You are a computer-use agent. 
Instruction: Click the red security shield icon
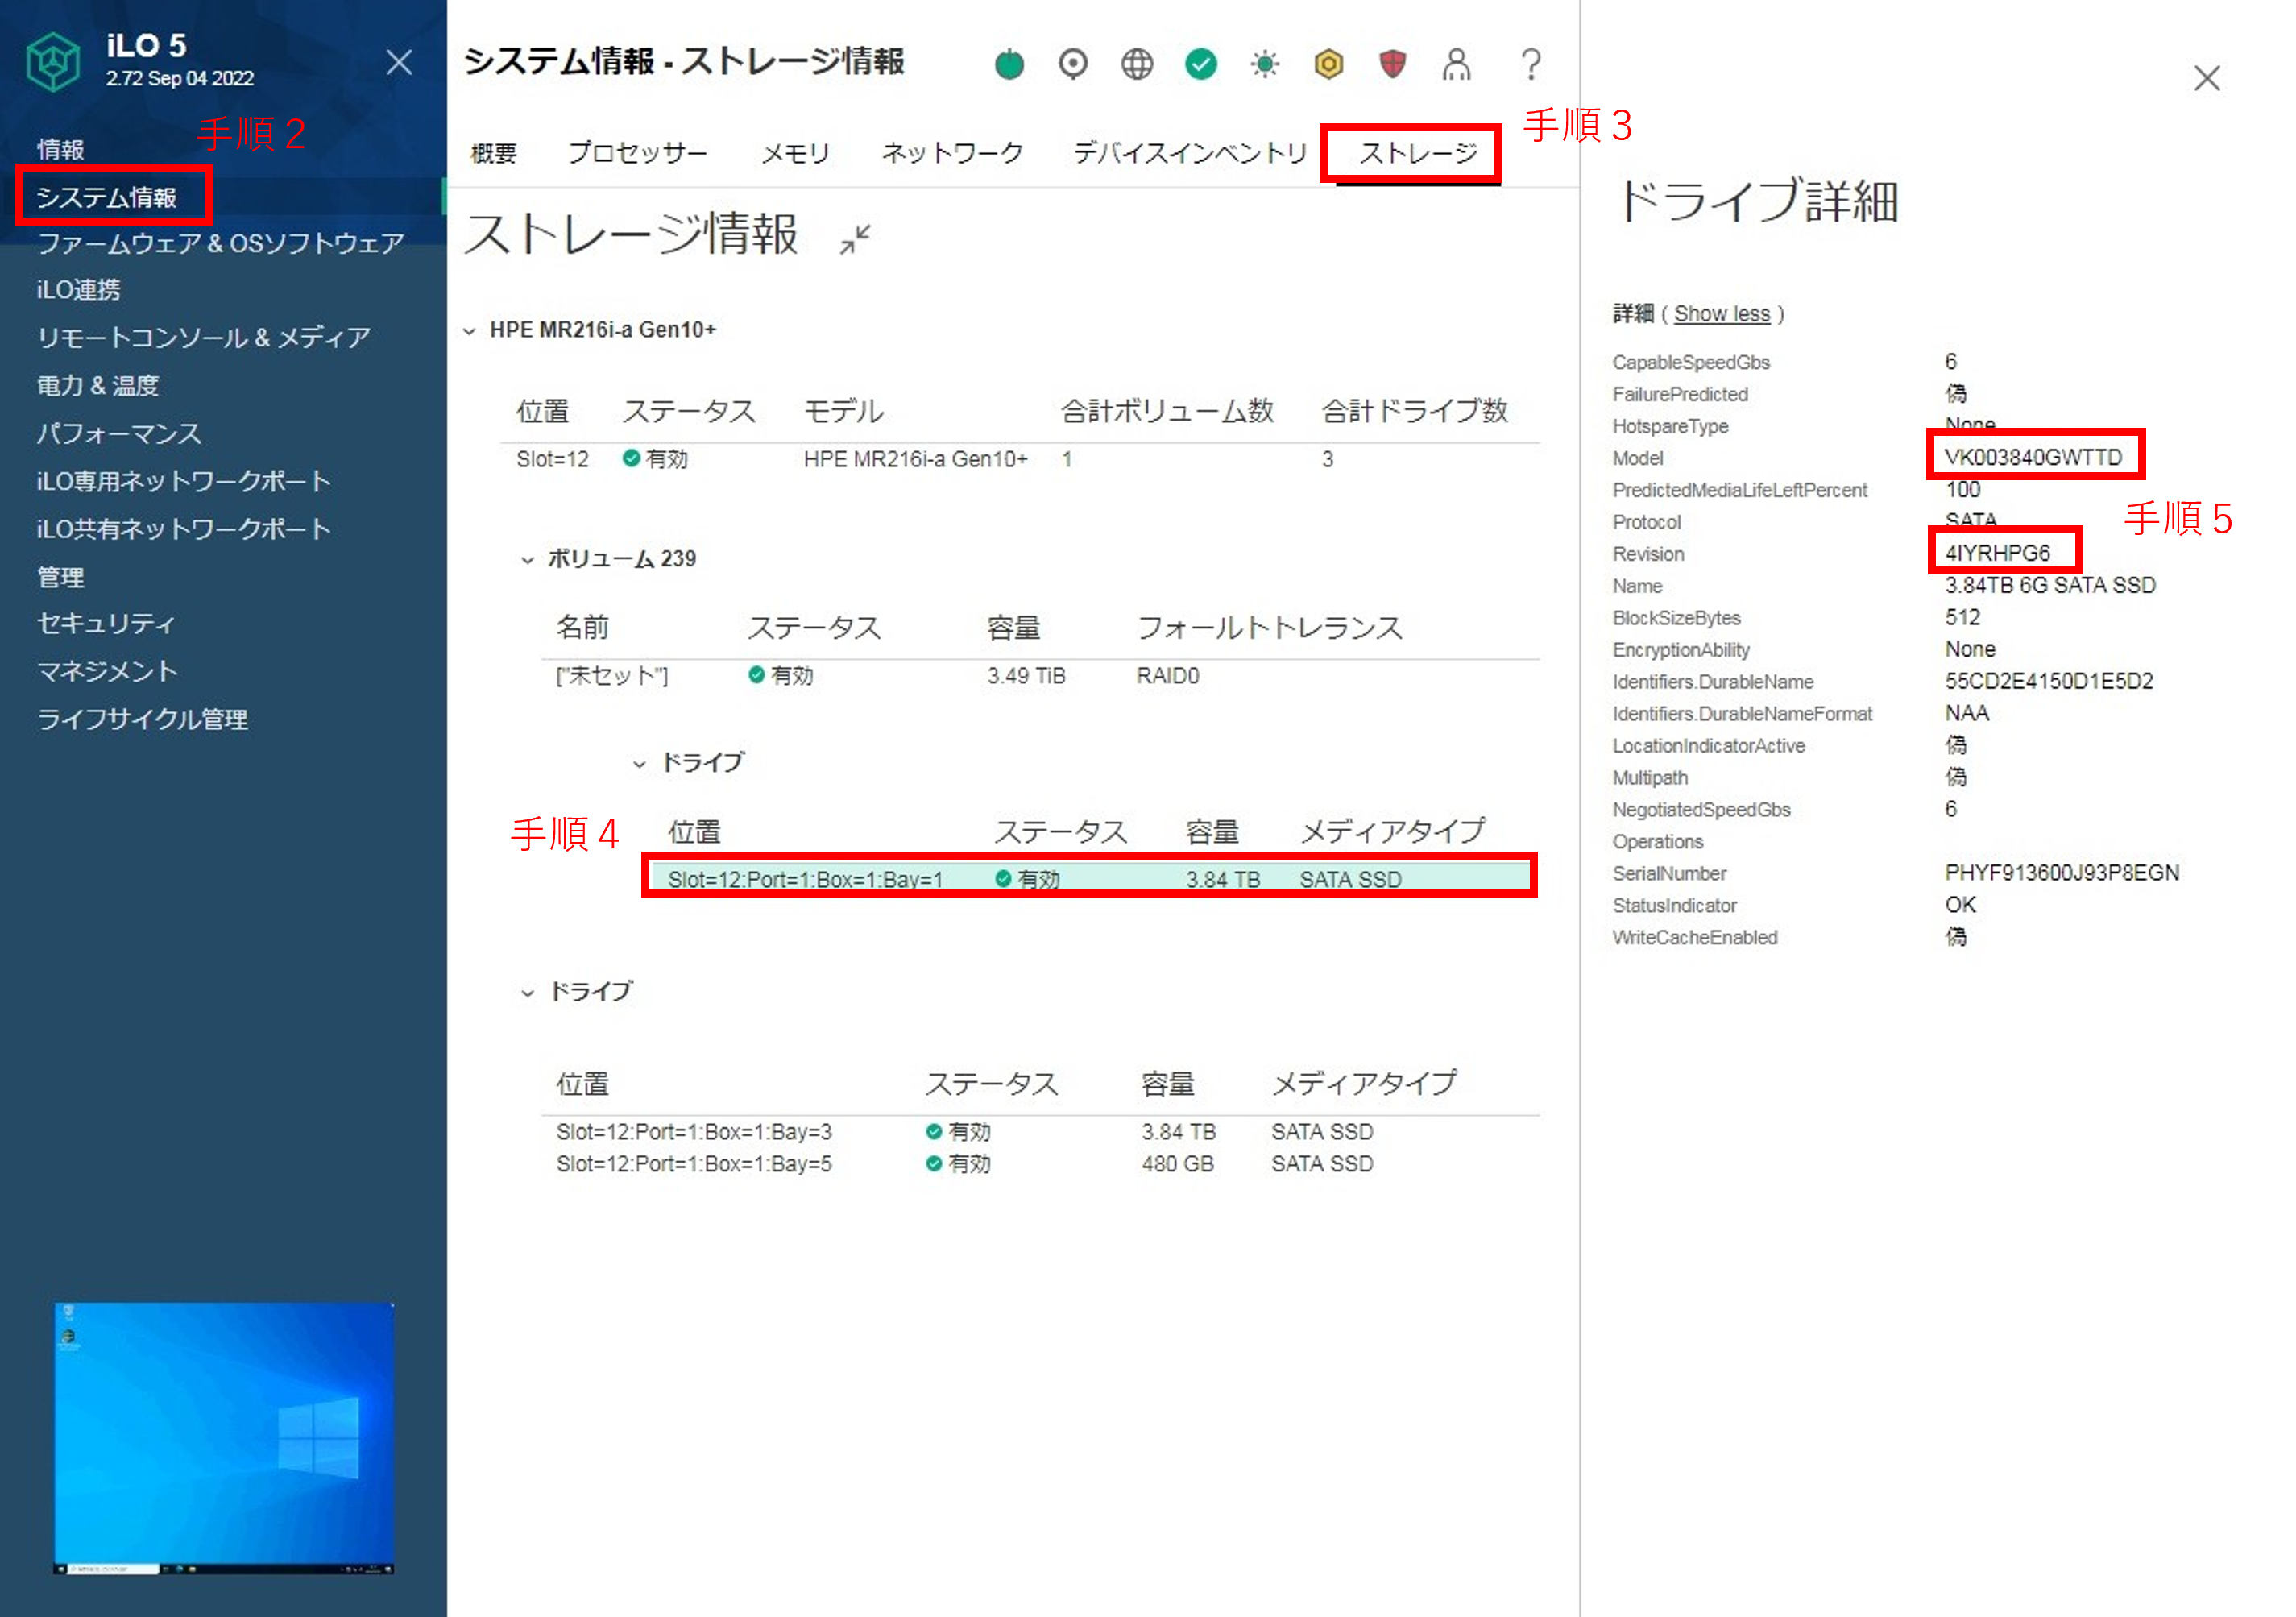pos(1393,64)
